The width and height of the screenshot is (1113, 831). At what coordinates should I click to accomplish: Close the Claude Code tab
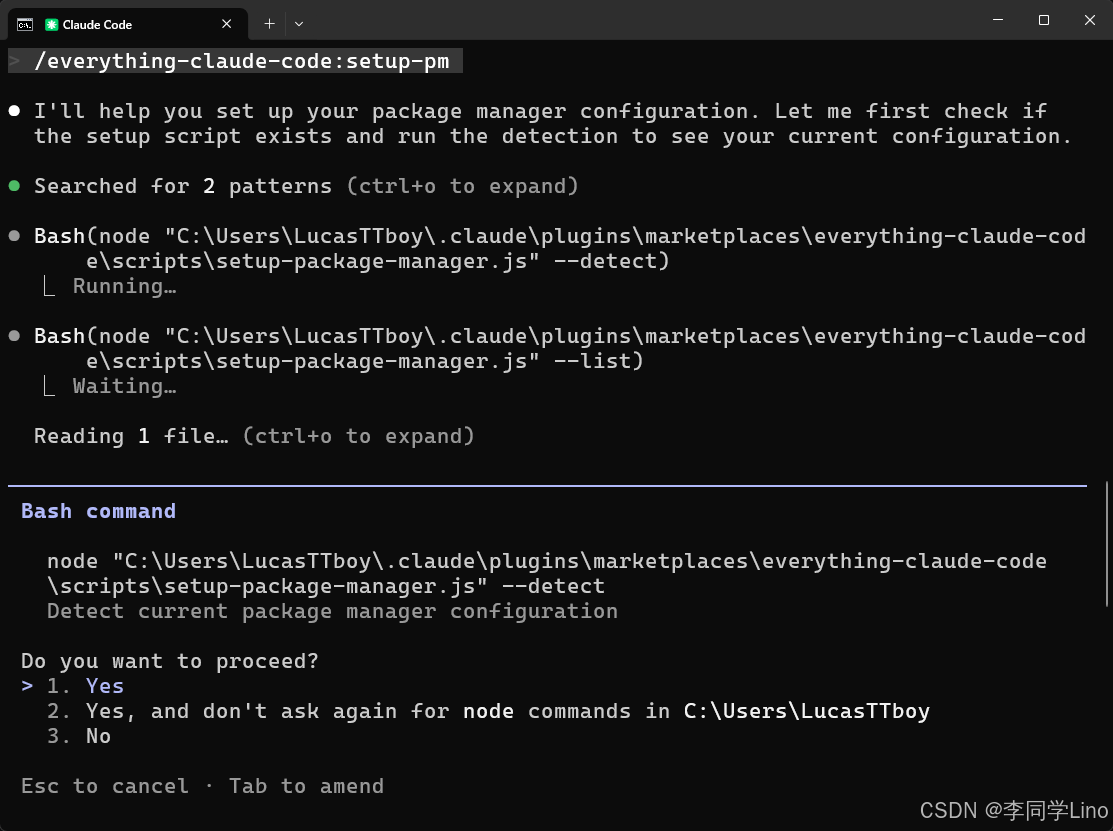pyautogui.click(x=226, y=24)
